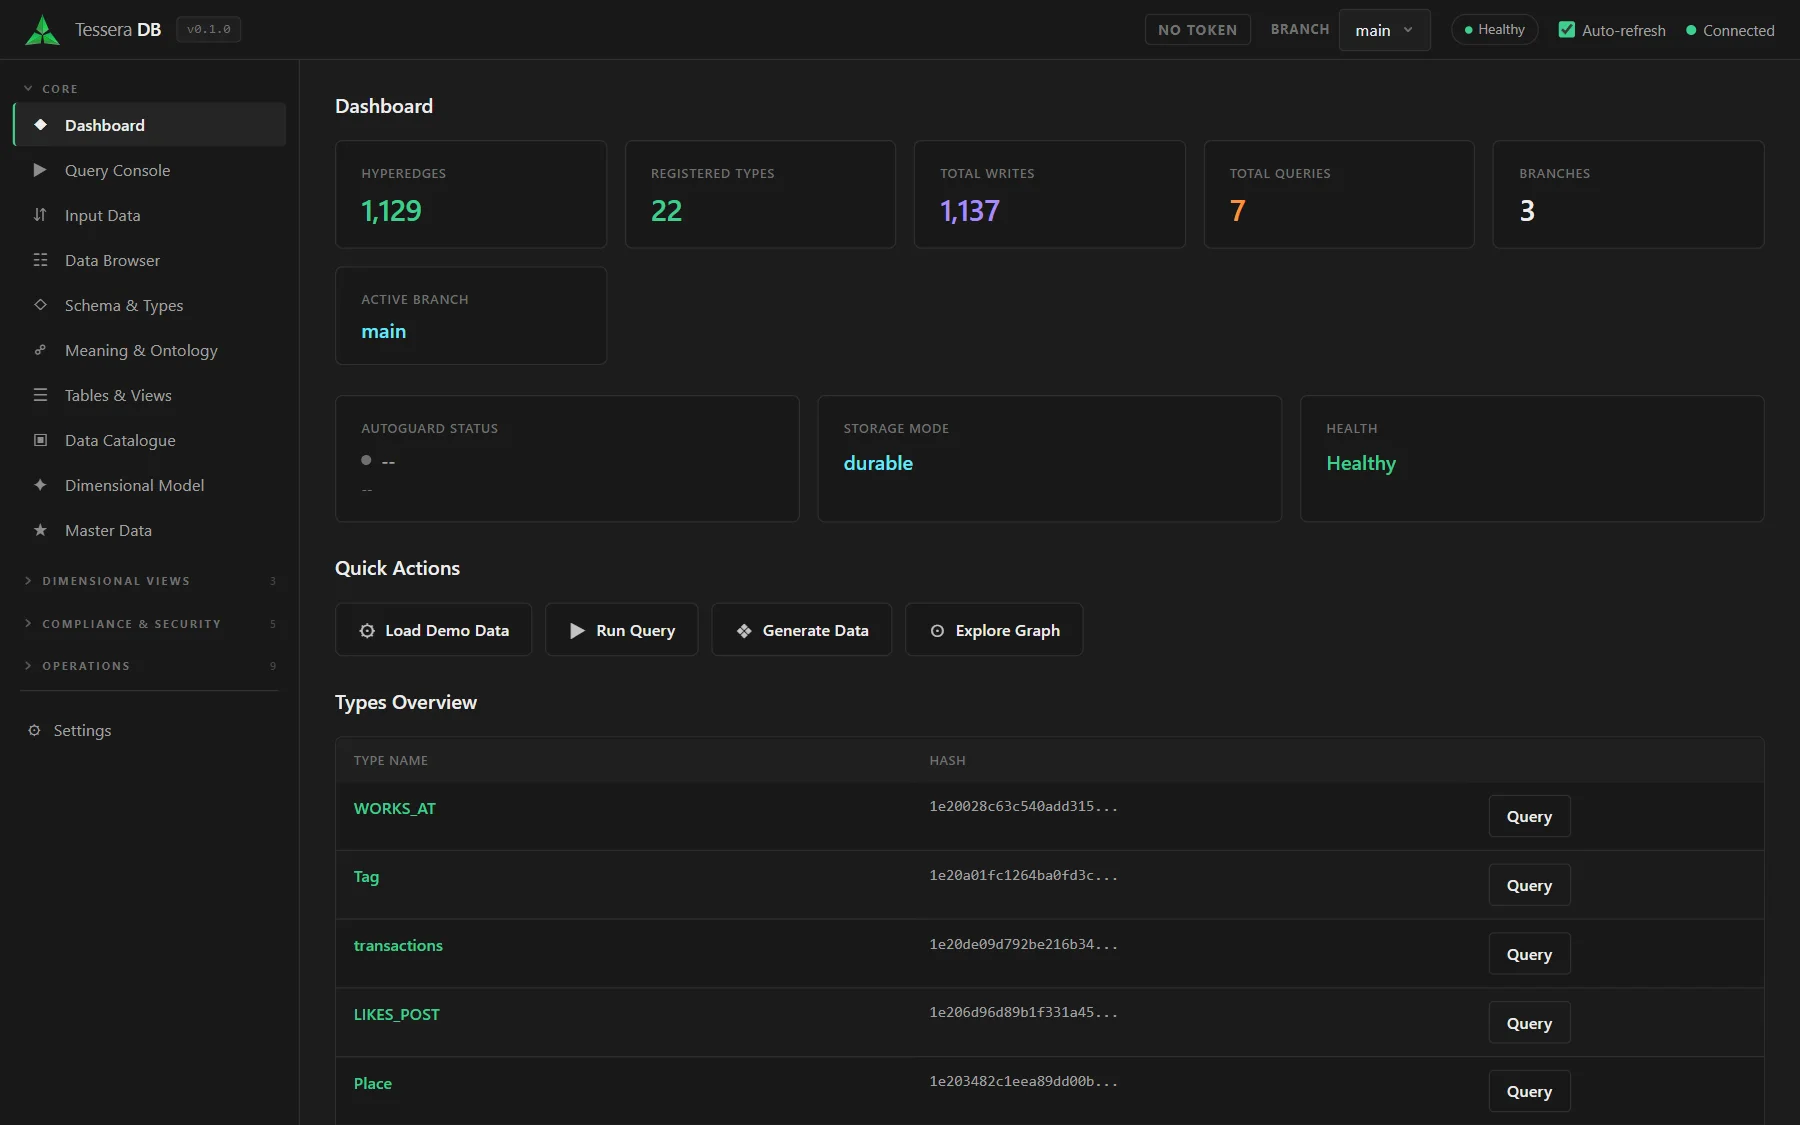The width and height of the screenshot is (1800, 1125).
Task: Click the Storage Mode value durable
Action: (x=878, y=464)
